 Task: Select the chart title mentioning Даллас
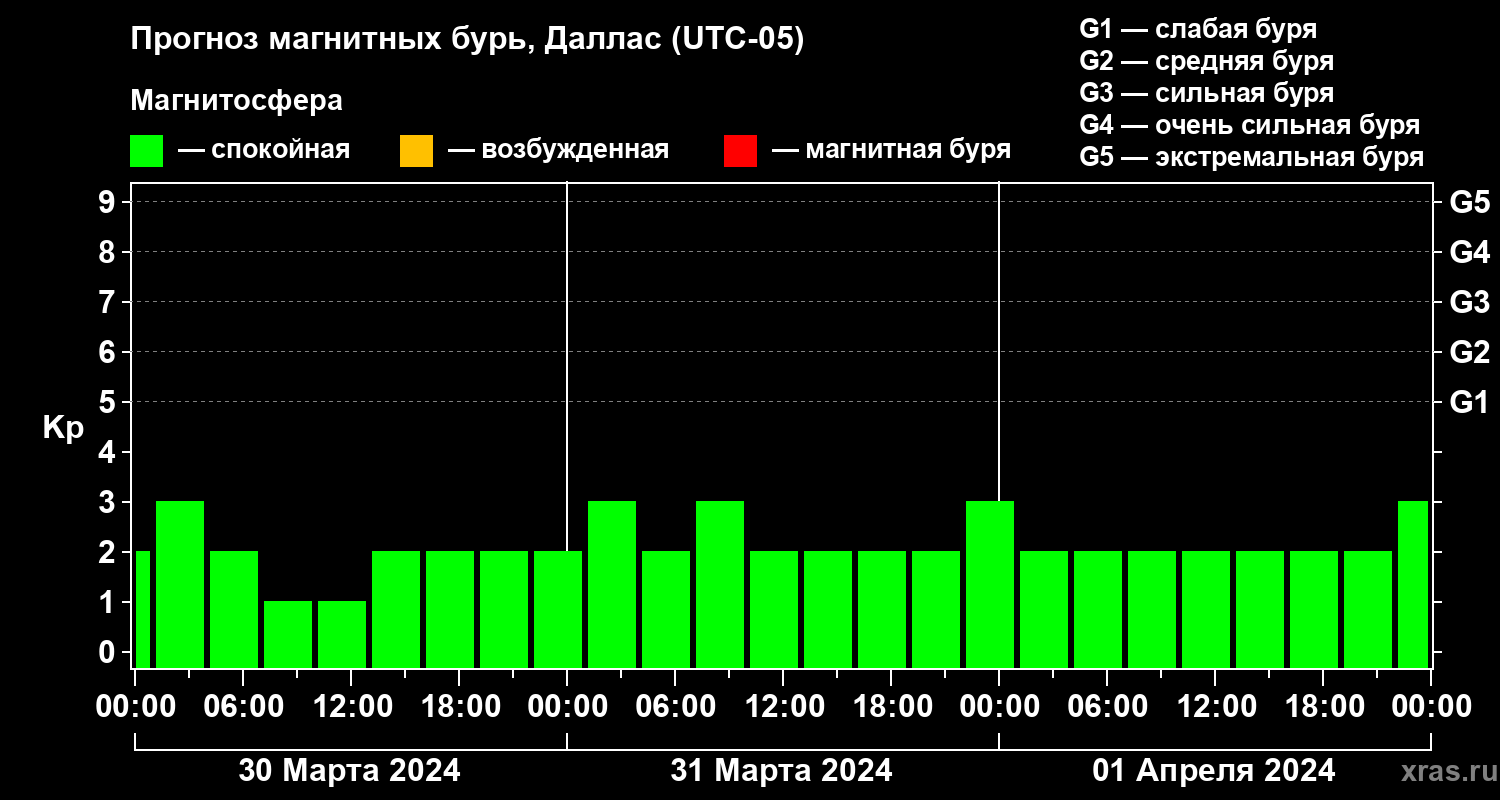[467, 40]
